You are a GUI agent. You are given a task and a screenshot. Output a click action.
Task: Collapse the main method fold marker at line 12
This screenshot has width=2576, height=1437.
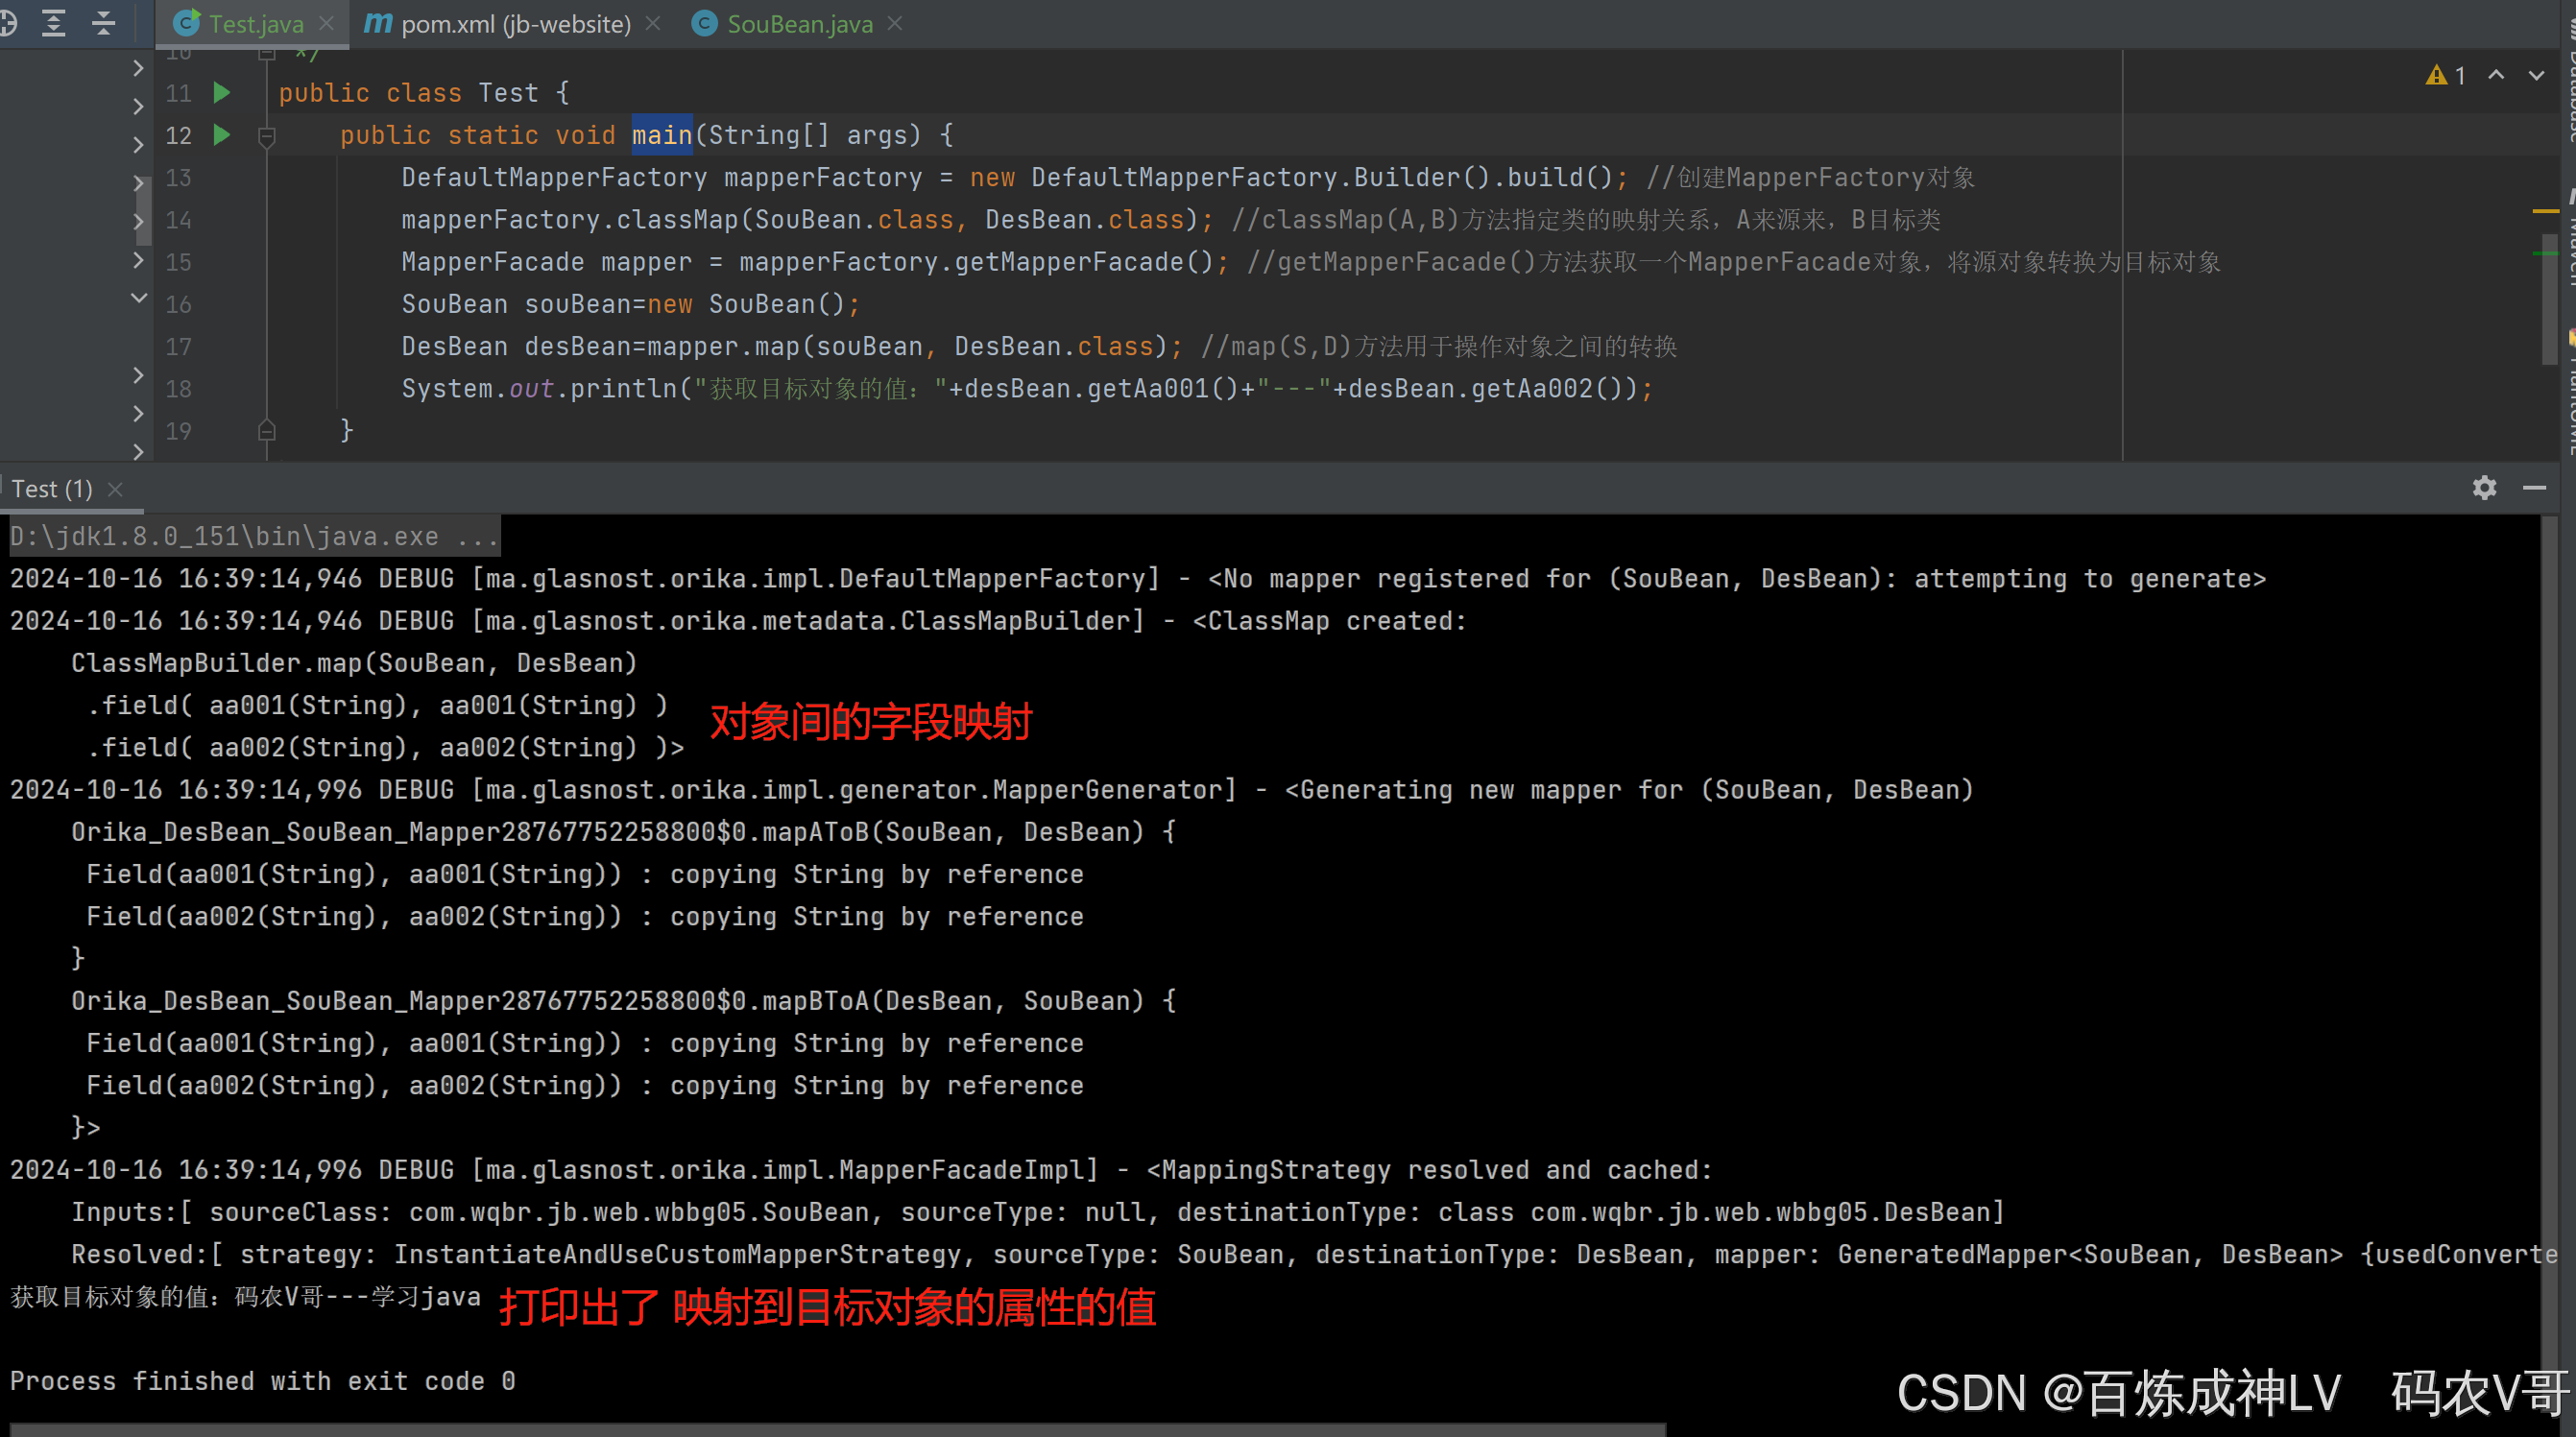(266, 135)
